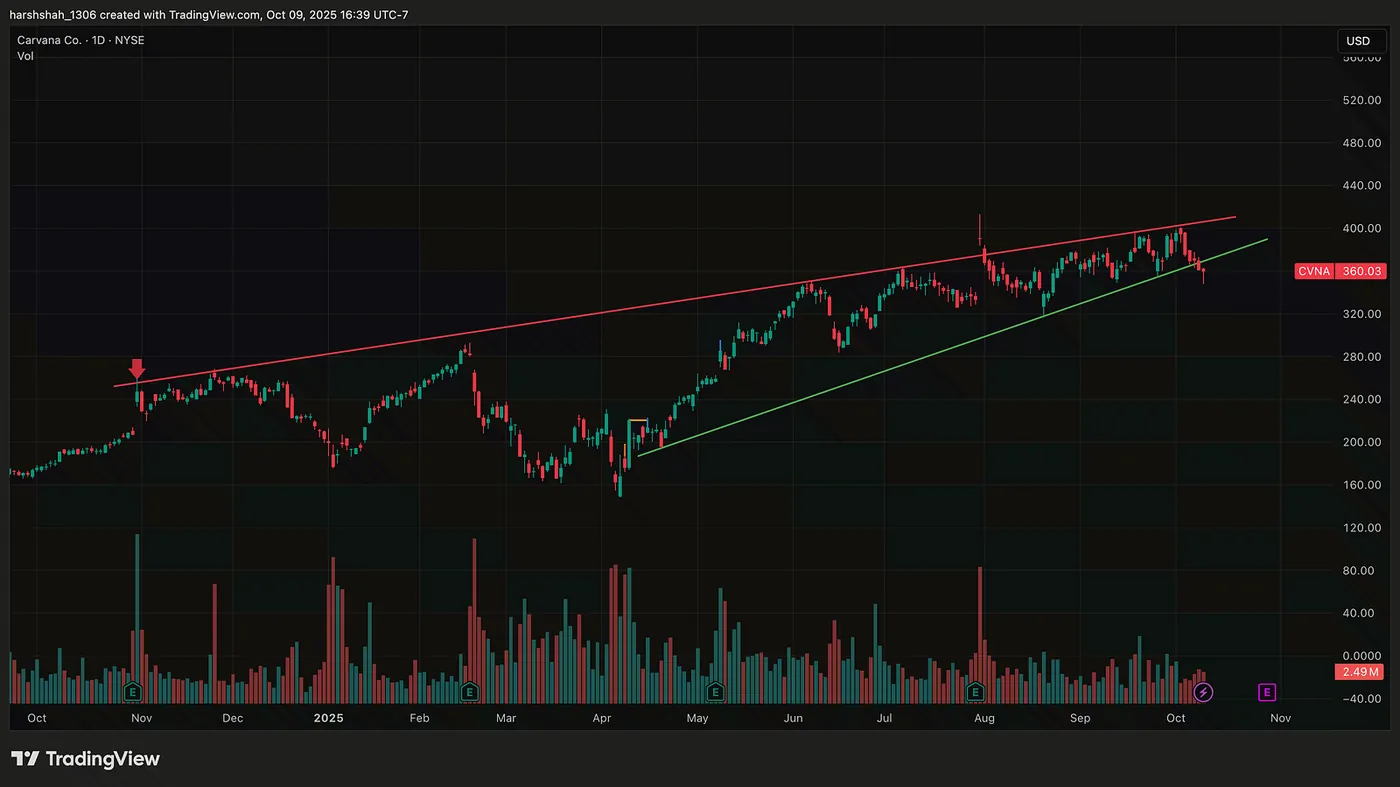Viewport: 1400px width, 787px height.
Task: Click the 200.00 price axis label
Action: (1362, 443)
